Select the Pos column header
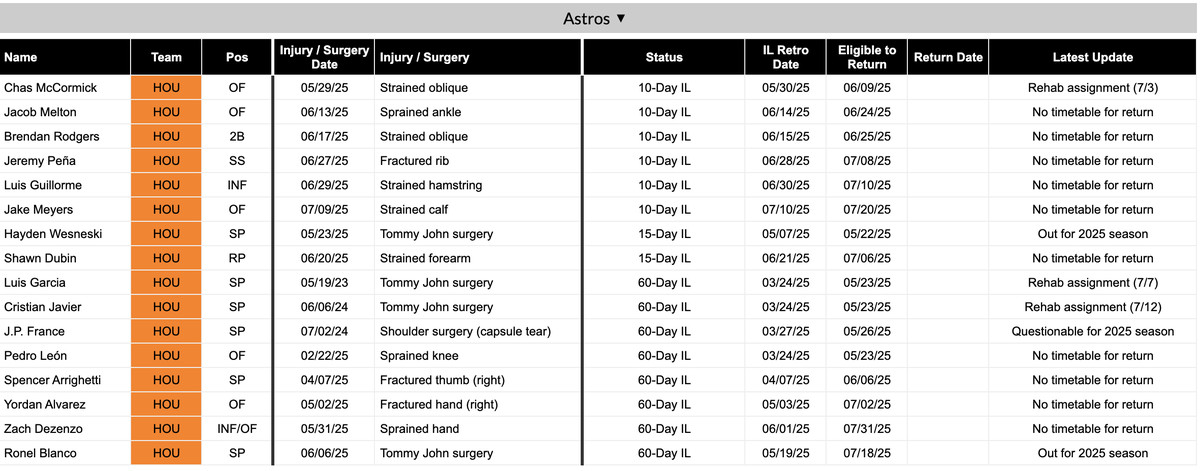 click(237, 57)
